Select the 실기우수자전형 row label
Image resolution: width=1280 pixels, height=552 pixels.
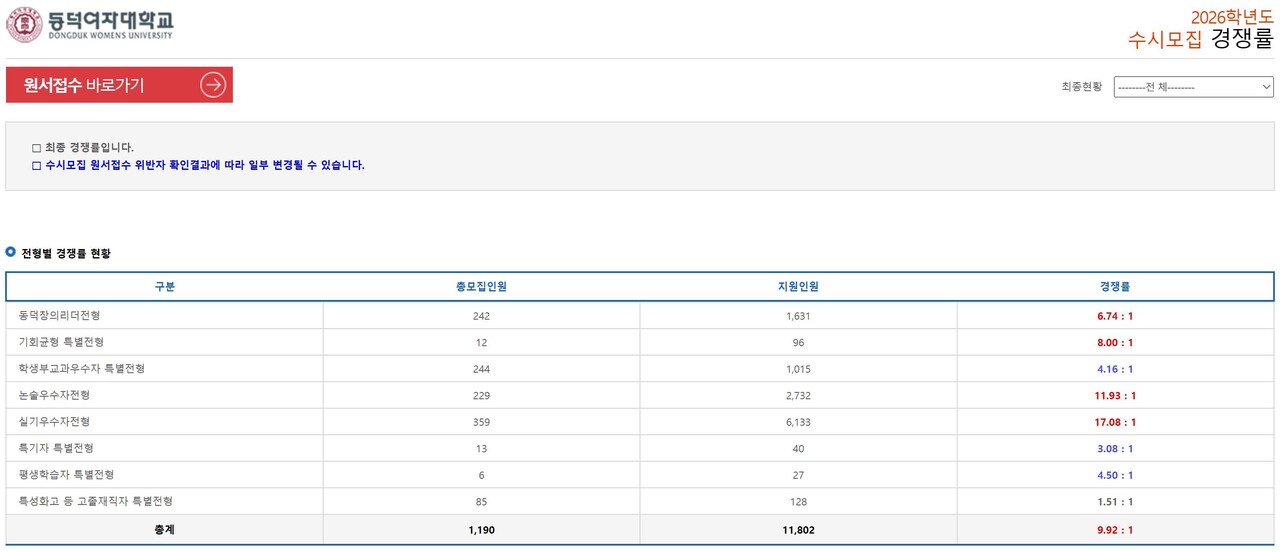pyautogui.click(x=53, y=422)
